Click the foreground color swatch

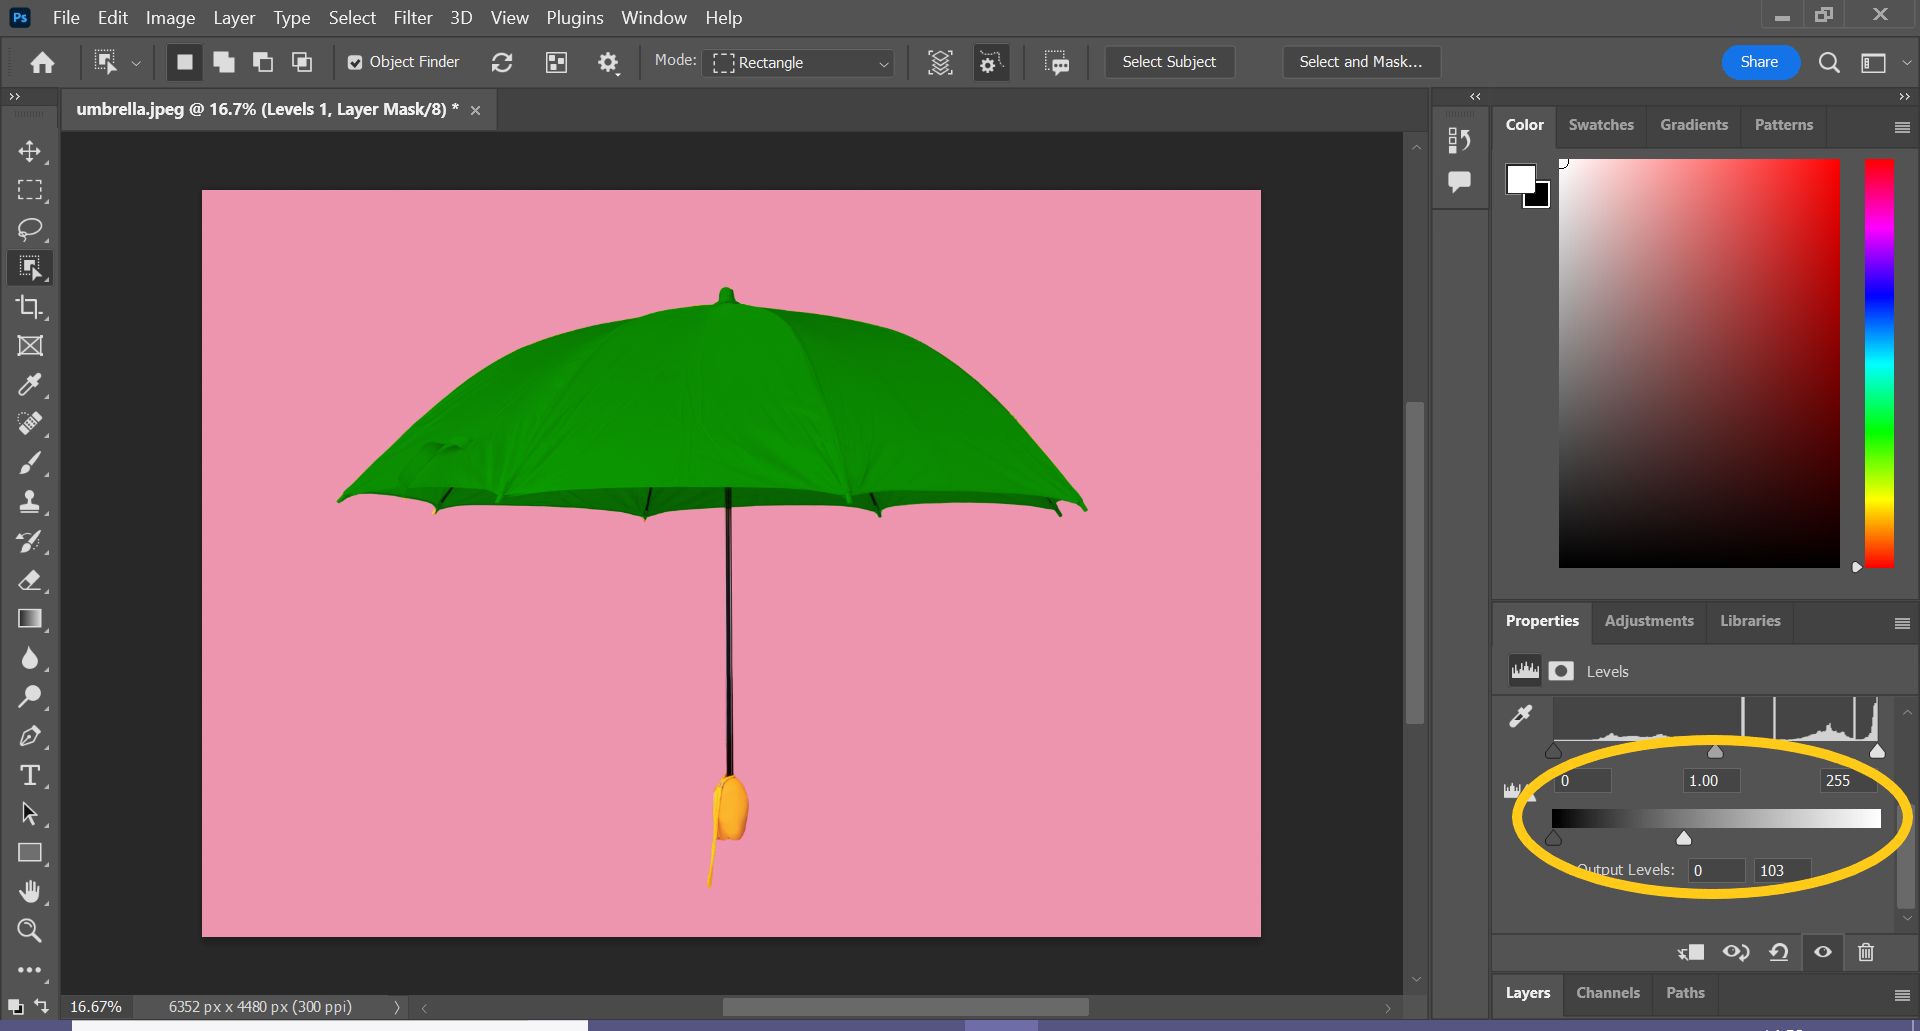click(1521, 179)
